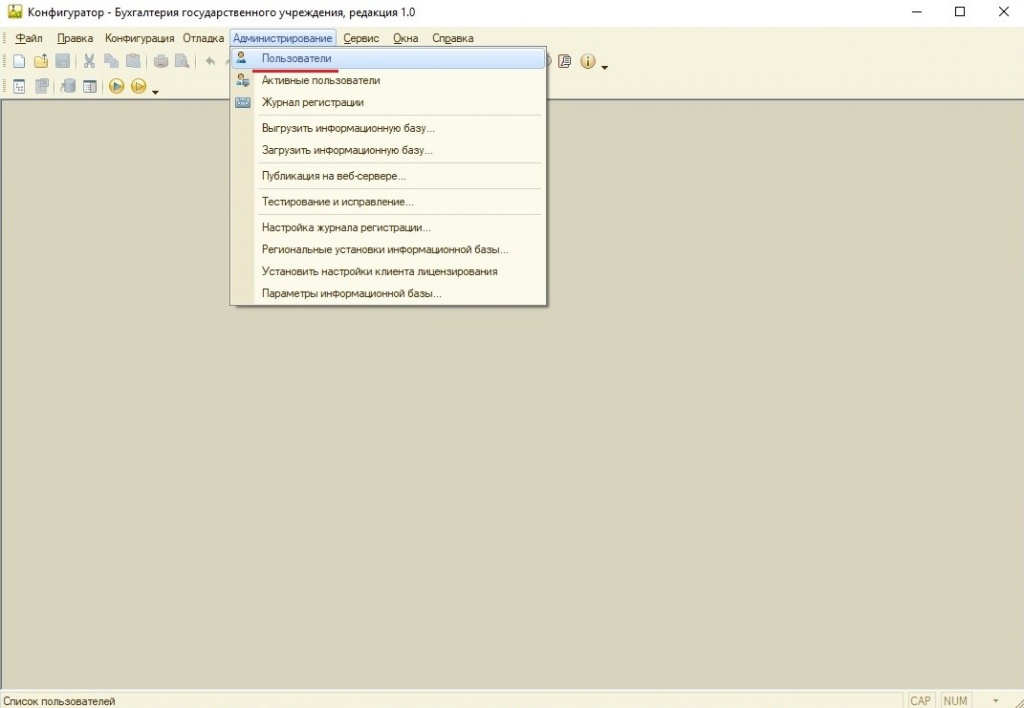Open the Сервис menu
1024x708 pixels.
(x=361, y=38)
